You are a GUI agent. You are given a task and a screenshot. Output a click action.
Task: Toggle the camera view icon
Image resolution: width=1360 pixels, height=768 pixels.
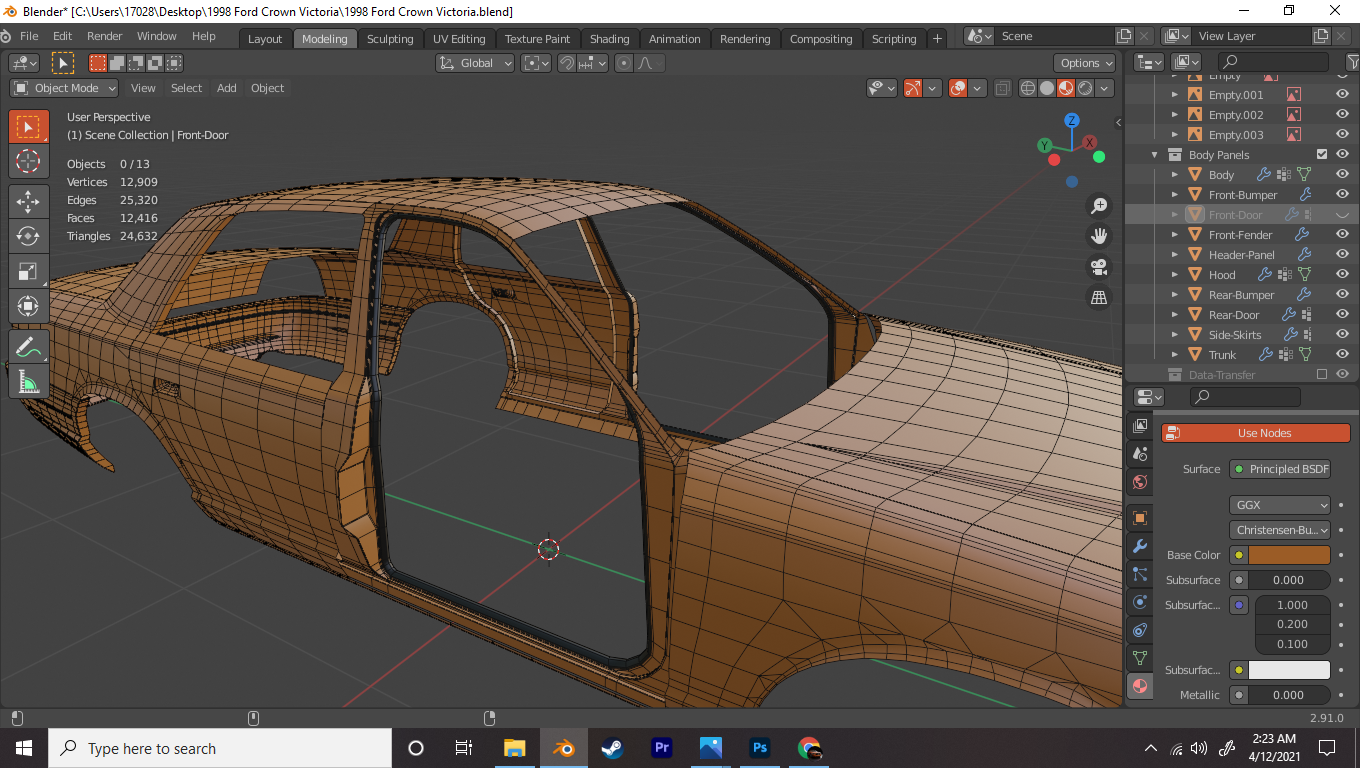(x=1099, y=267)
